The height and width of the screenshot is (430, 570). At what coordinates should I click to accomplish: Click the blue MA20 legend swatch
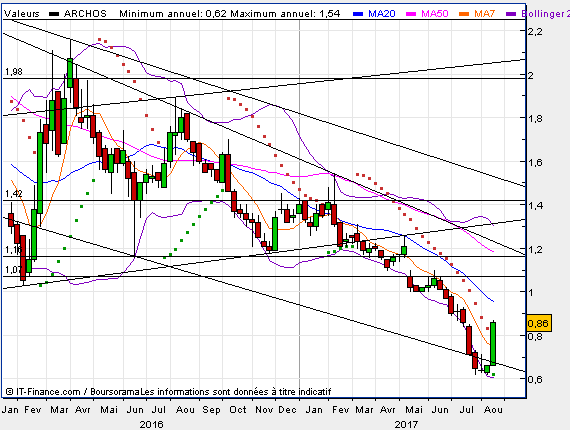[x=358, y=14]
